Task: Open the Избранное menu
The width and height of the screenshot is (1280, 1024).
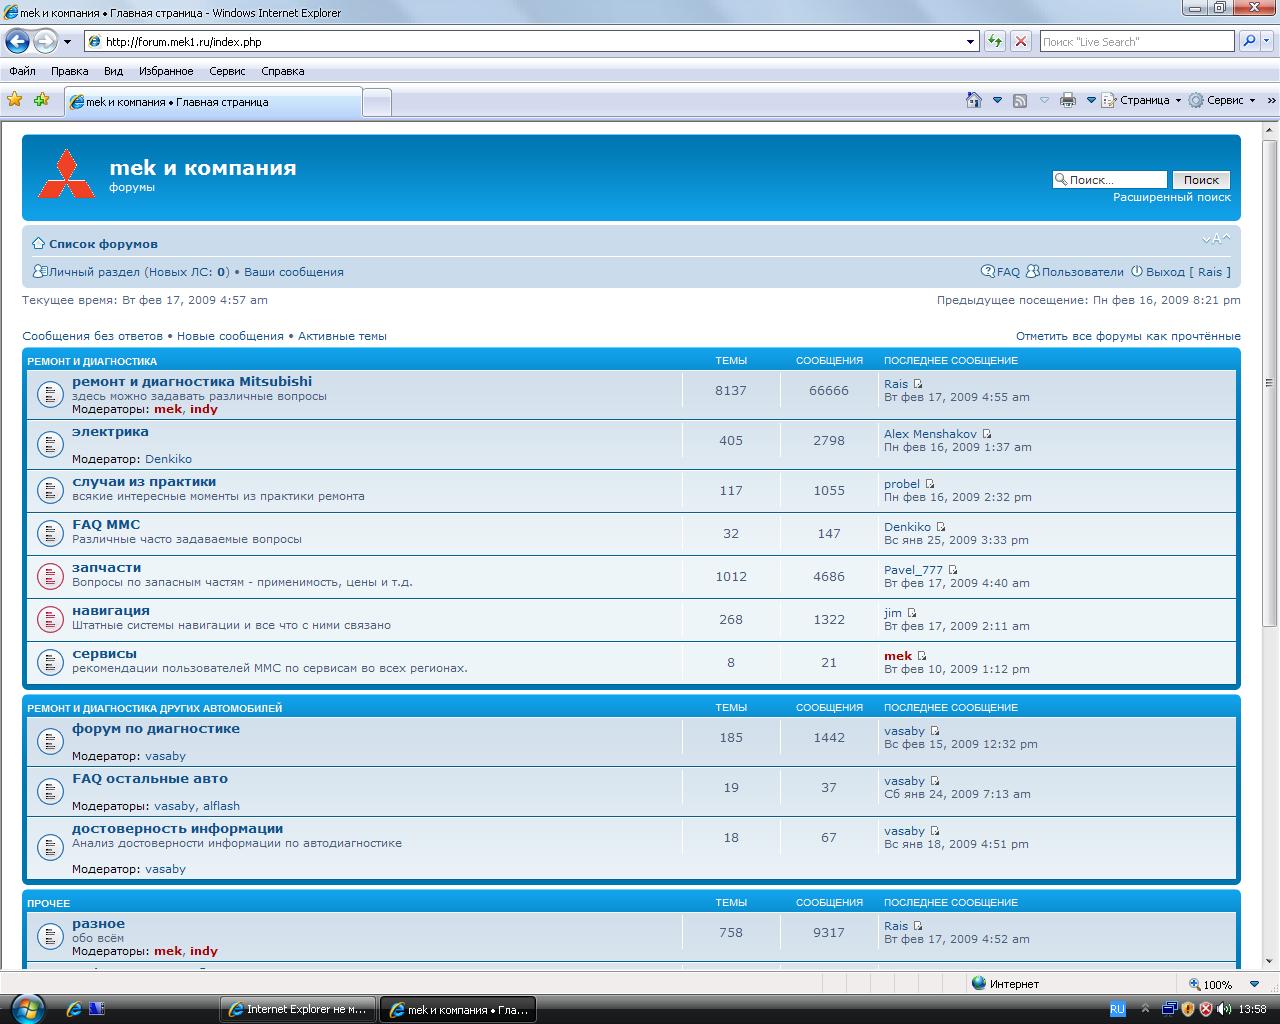Action: tap(166, 71)
